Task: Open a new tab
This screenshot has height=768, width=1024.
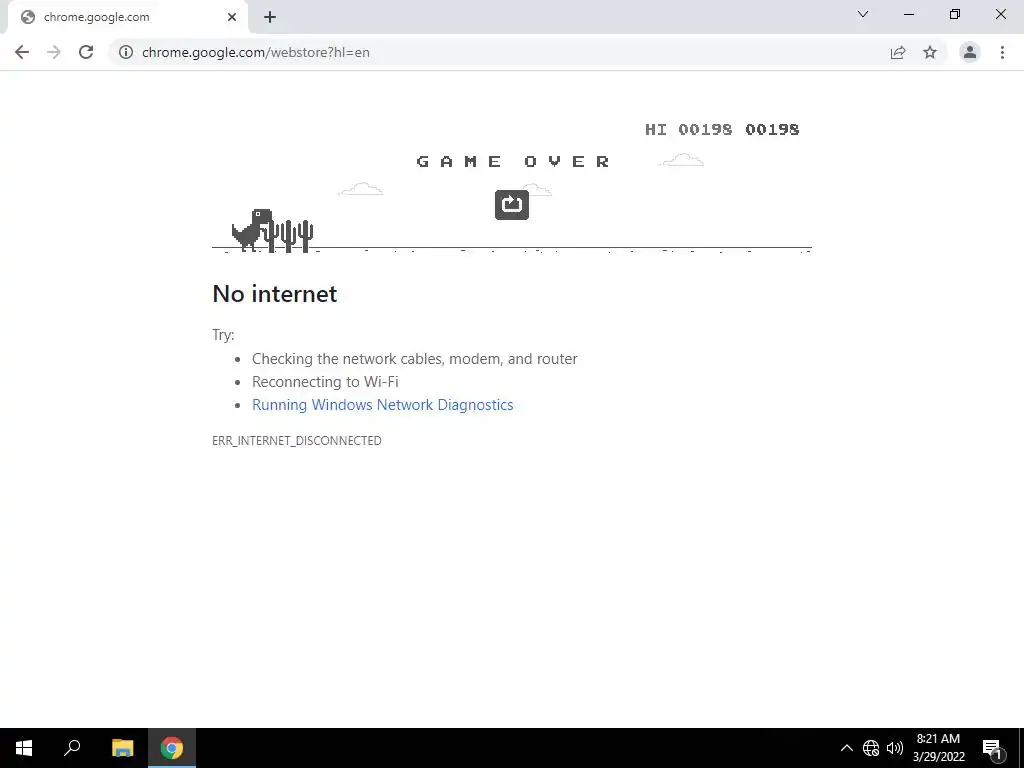Action: click(270, 18)
